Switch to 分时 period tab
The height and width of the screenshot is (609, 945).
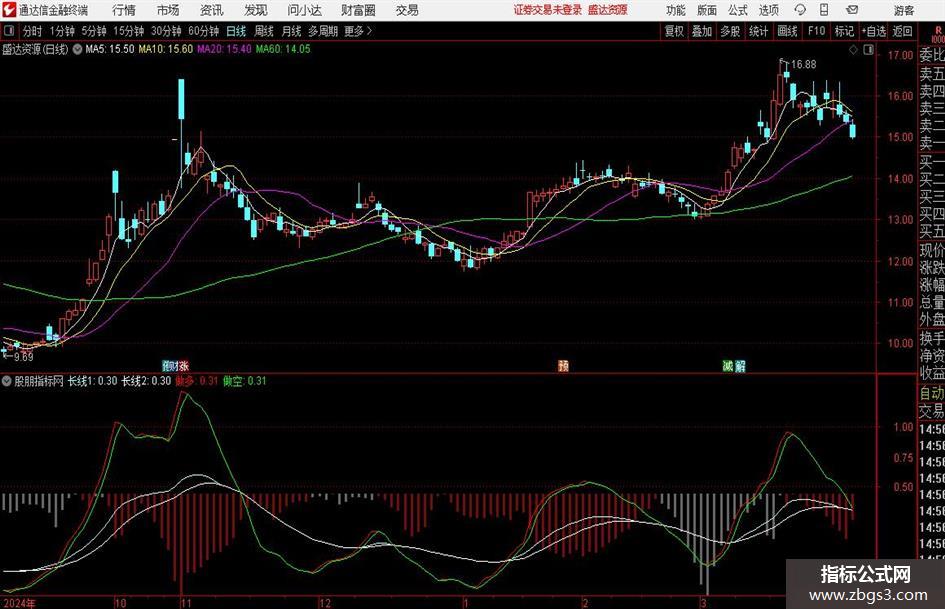pyautogui.click(x=32, y=31)
